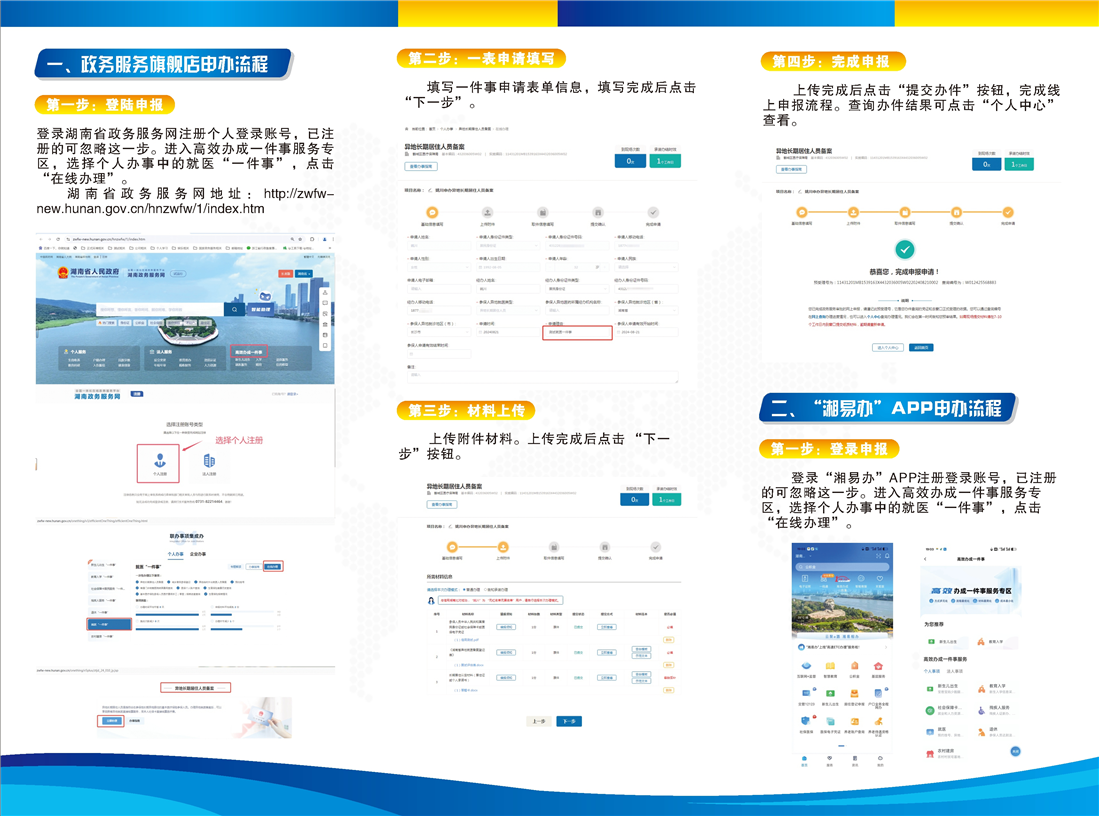Image resolution: width=1099 pixels, height=816 pixels.
Task: Open the 申请时间 date picker
Action: [x=508, y=332]
